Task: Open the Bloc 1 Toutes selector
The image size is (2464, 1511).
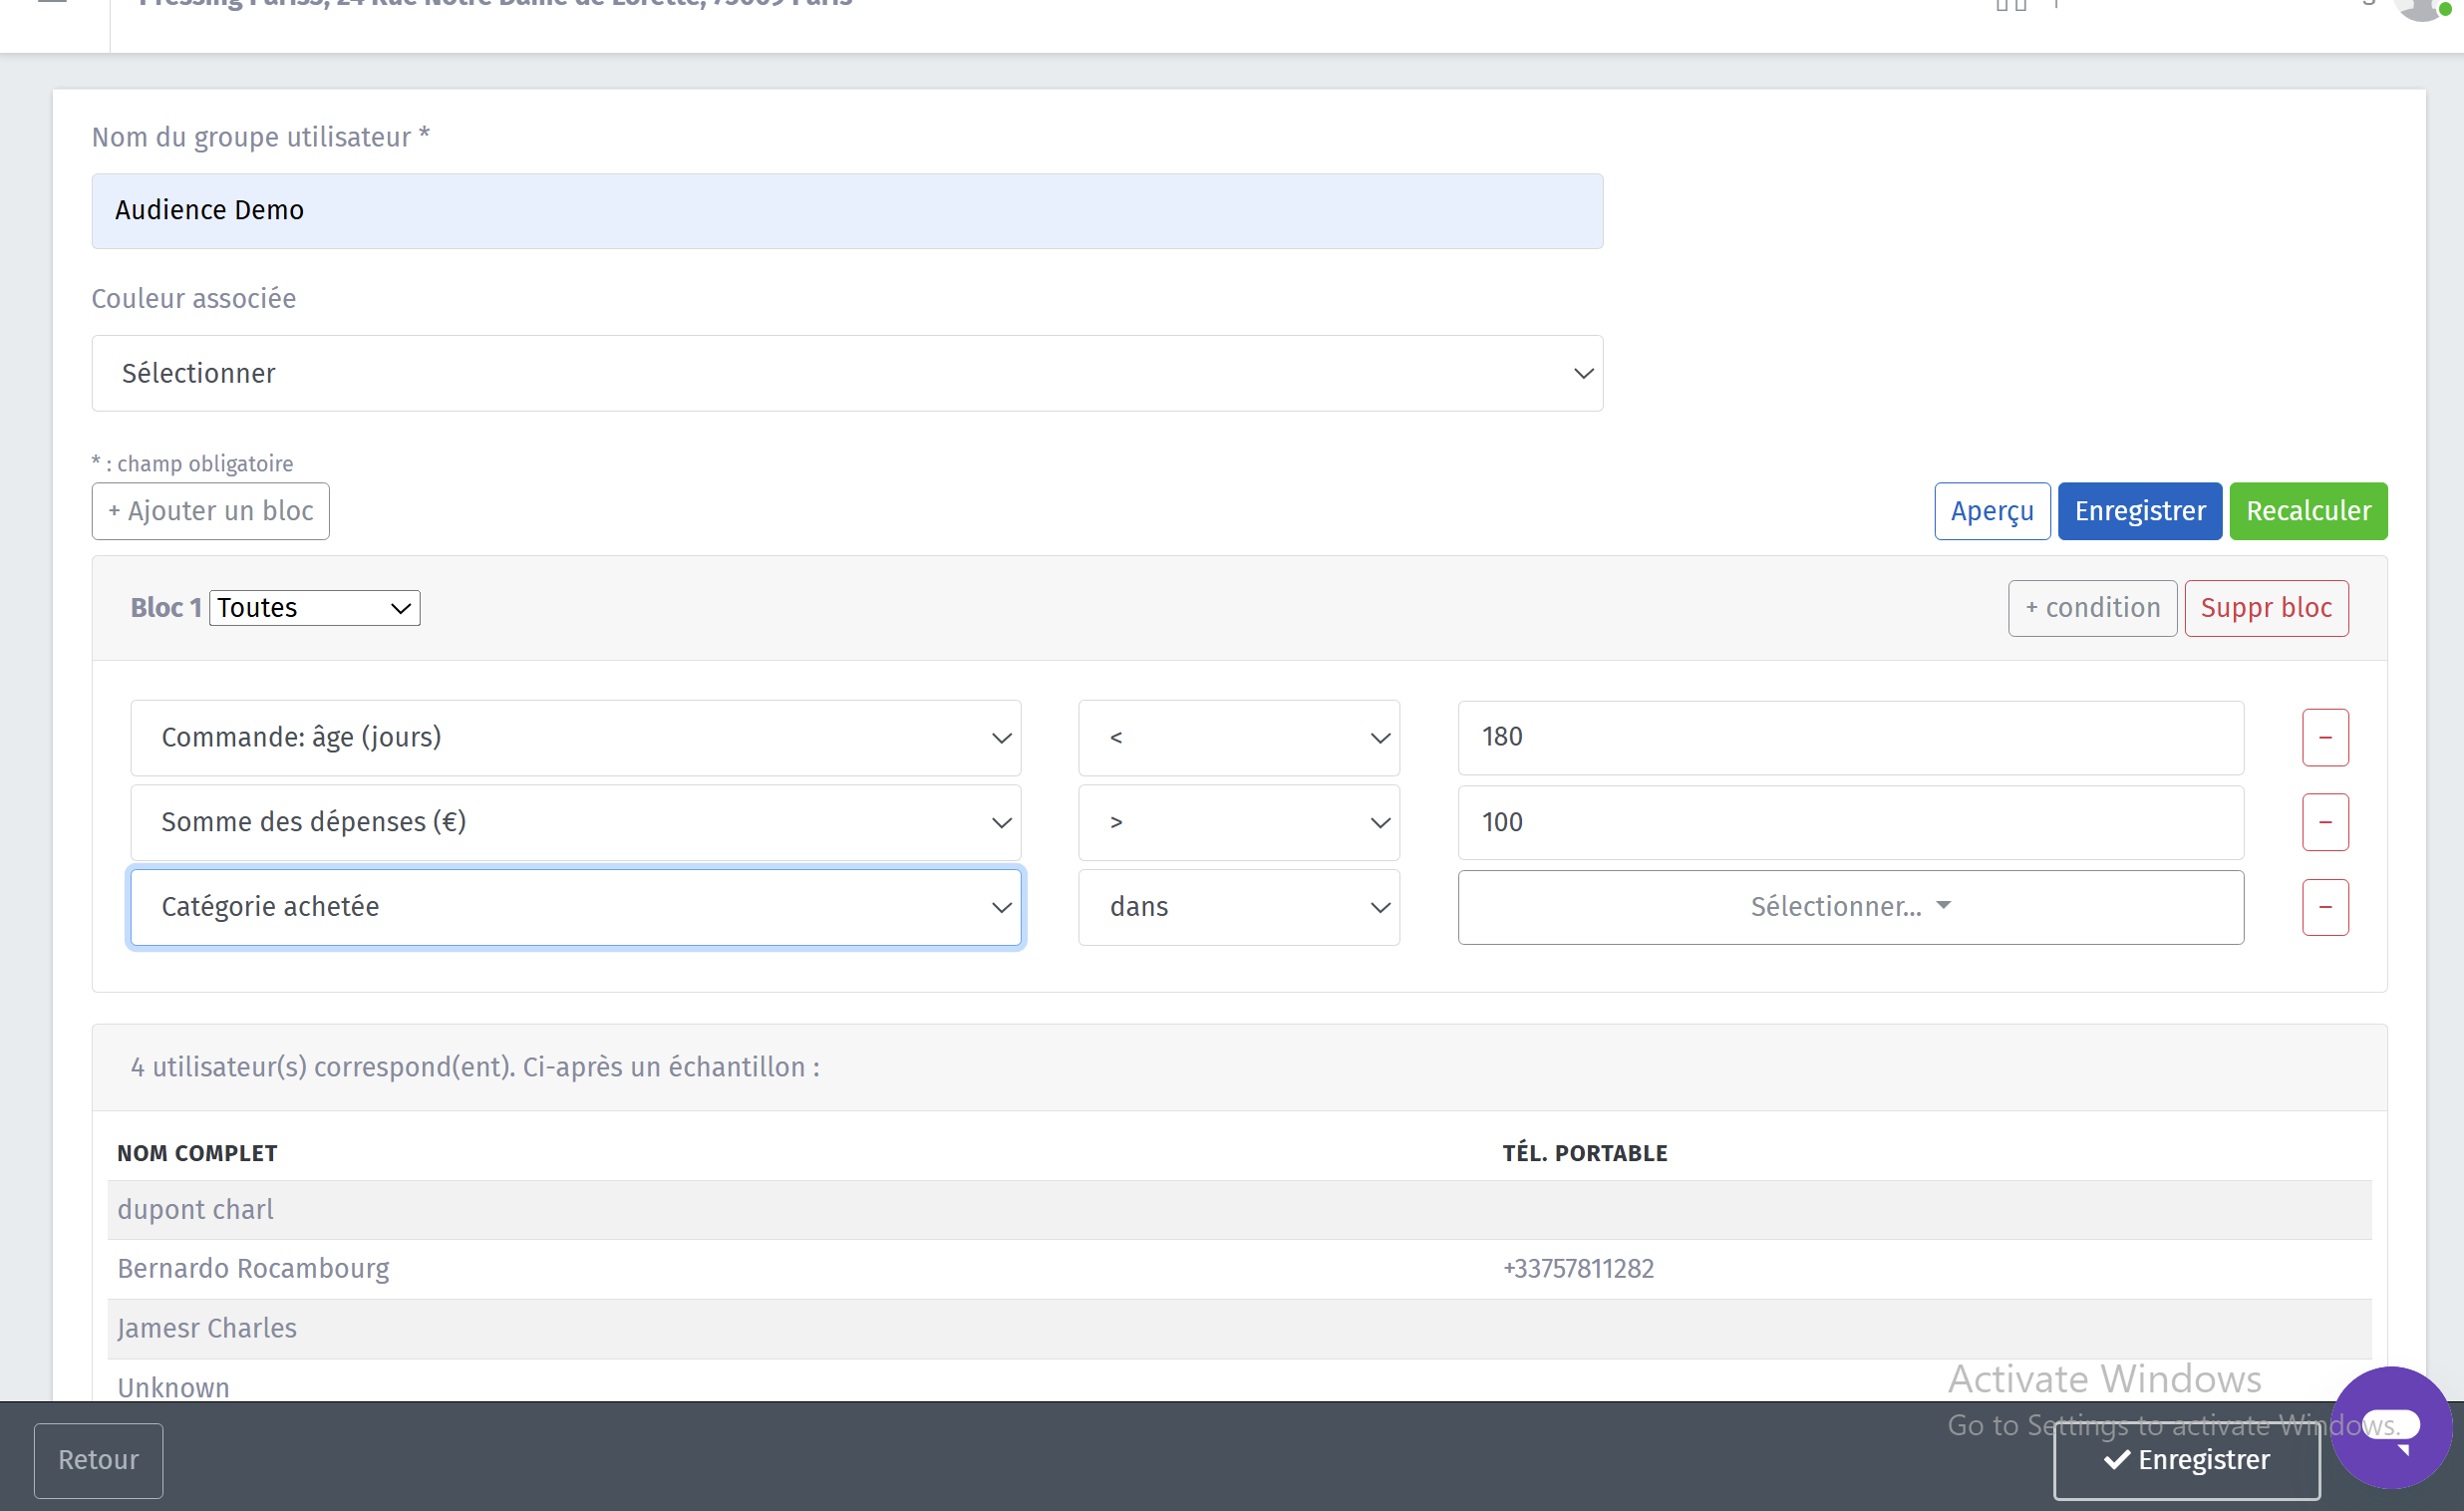Action: click(x=314, y=608)
